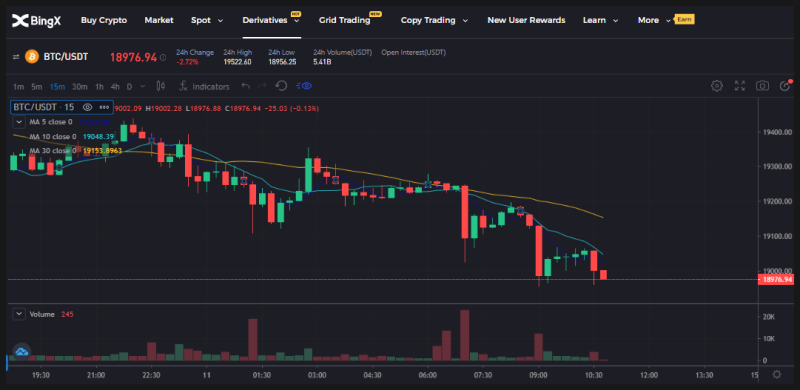
Task: Toggle the blue eye drawing visibility icon
Action: click(304, 86)
